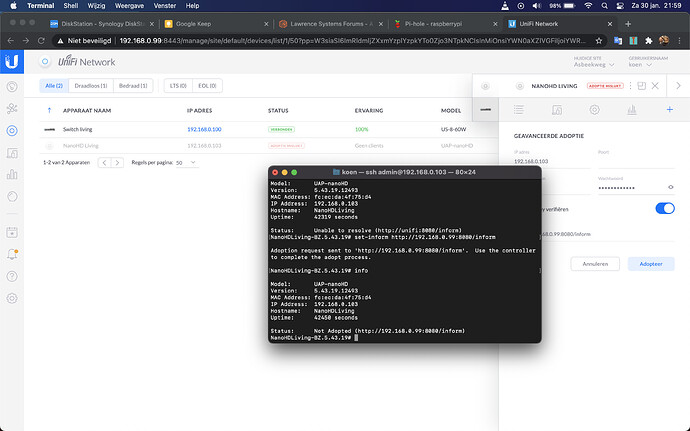690x431 pixels.
Task: Open the Events calendar icon in the sidebar
Action: coord(12,232)
